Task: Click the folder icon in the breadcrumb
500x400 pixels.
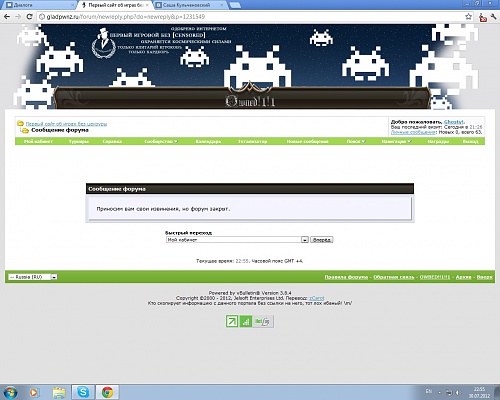Action: tap(20, 123)
